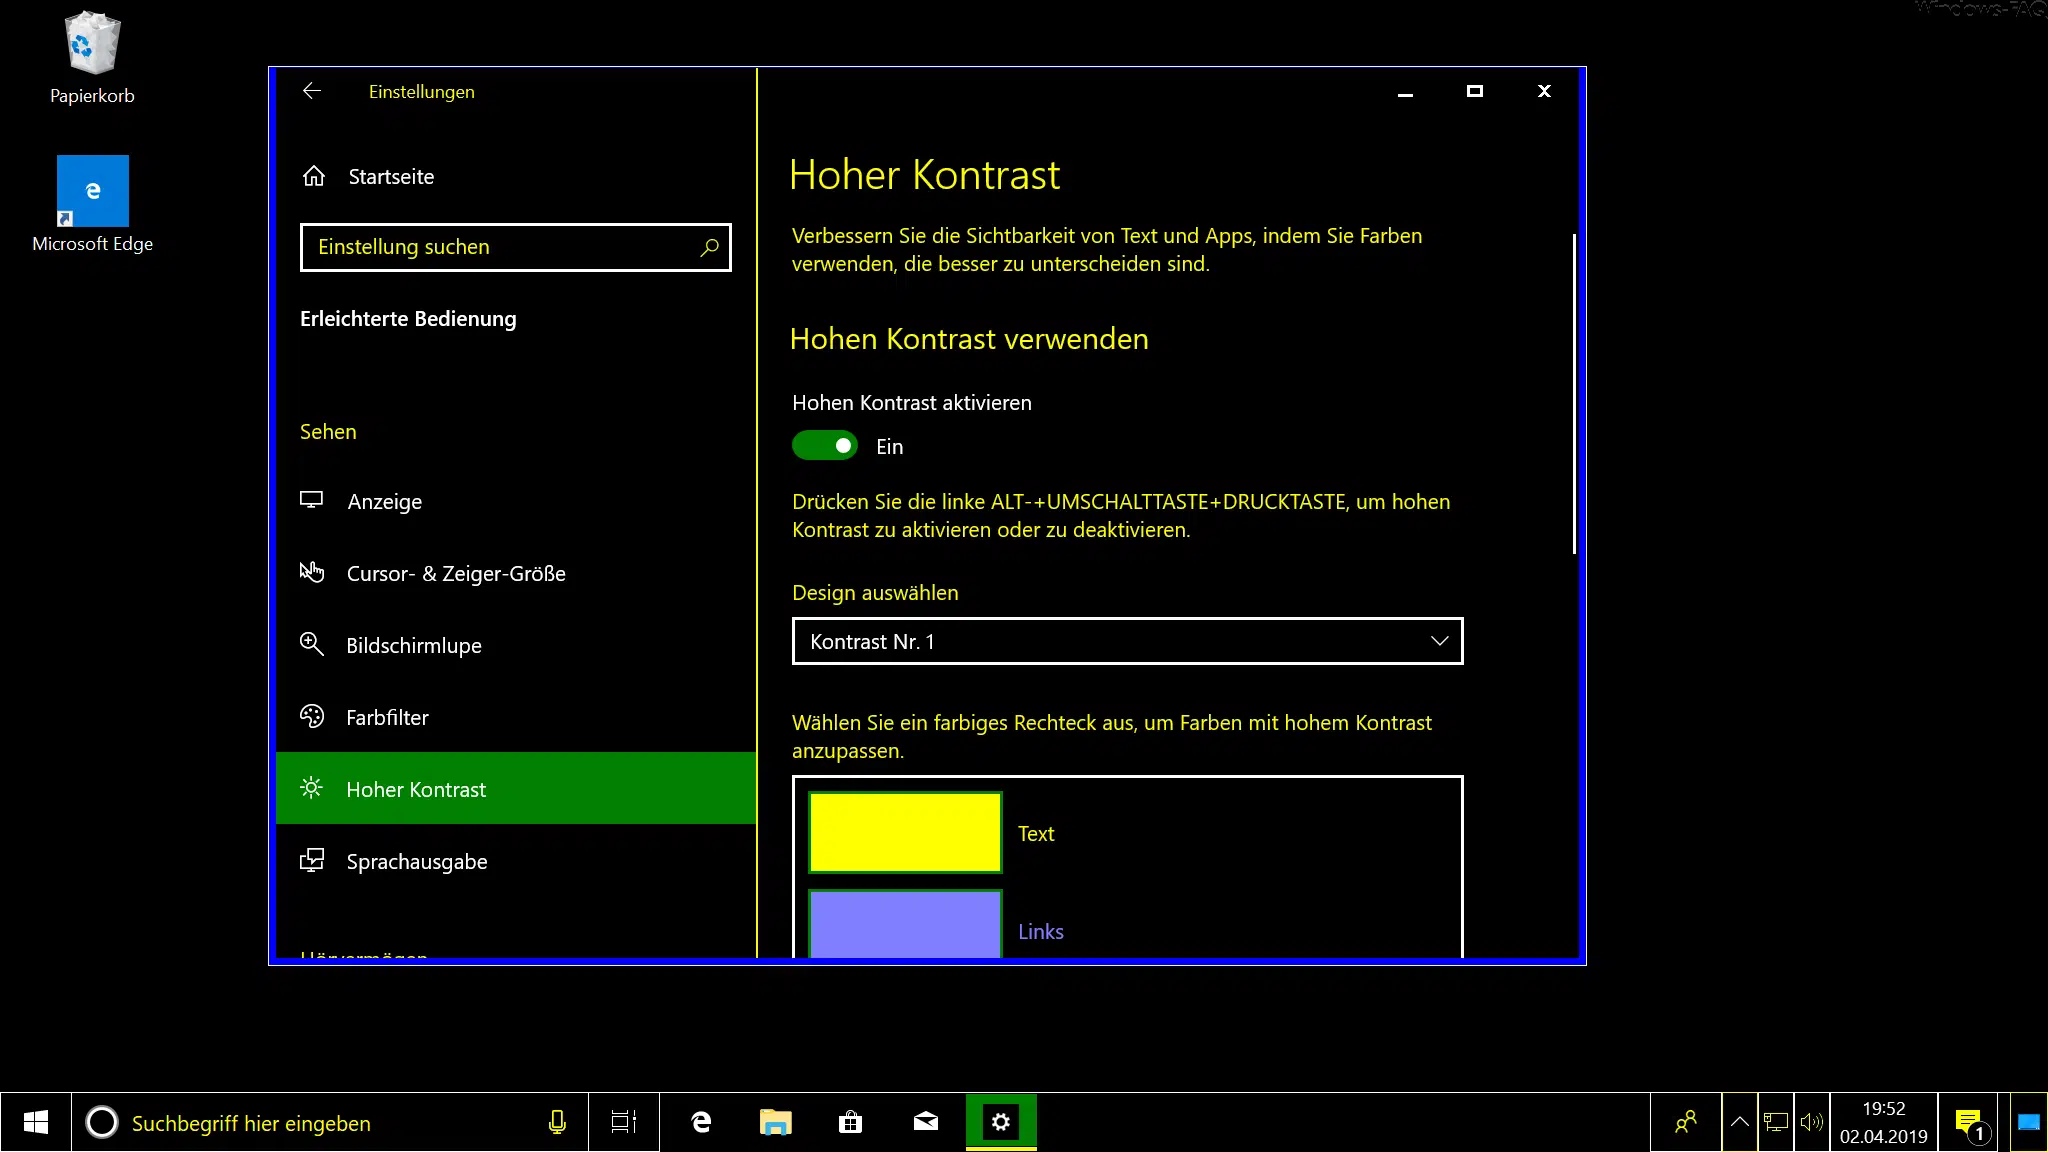Viewport: 2048px width, 1152px height.
Task: Click the Startseite home icon
Action: 313,176
